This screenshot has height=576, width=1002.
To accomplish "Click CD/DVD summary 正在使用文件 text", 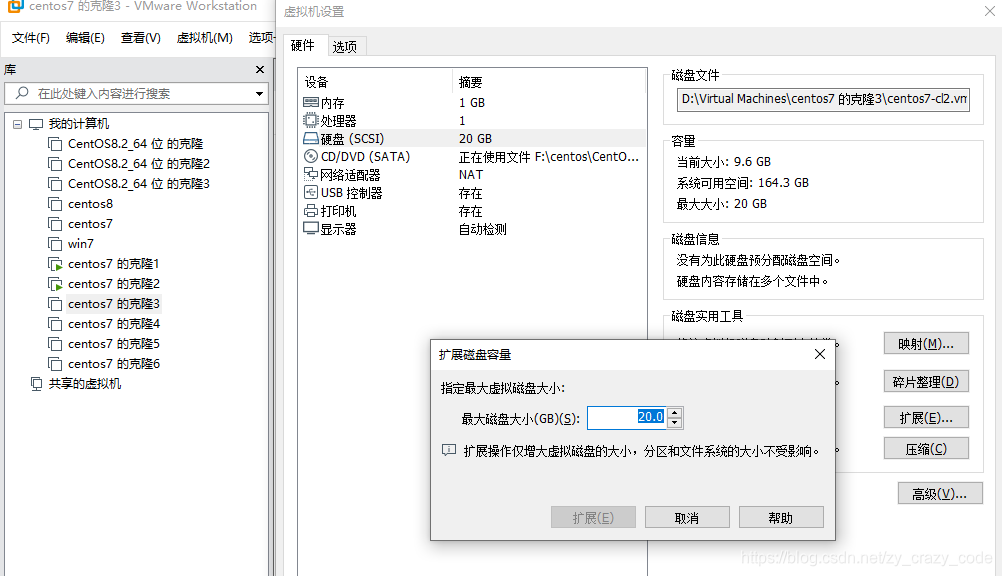I will (549, 157).
